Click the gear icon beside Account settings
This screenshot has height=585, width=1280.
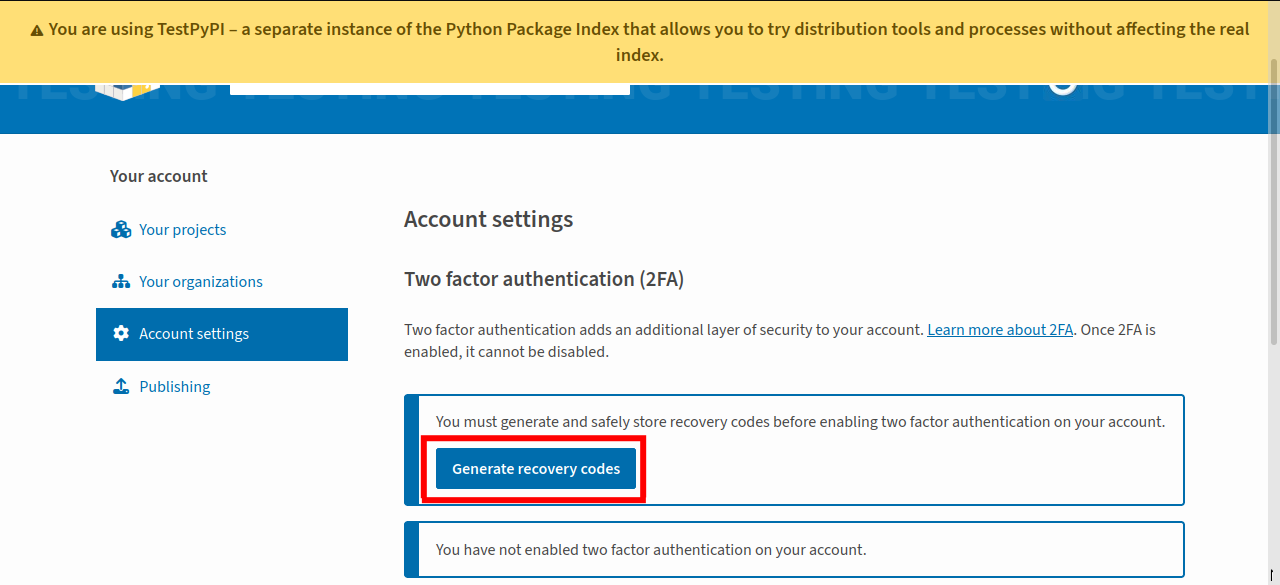coord(121,334)
